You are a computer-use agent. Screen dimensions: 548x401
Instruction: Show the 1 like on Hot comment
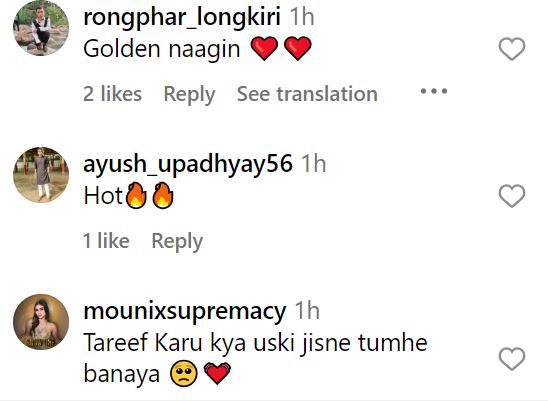pos(106,241)
